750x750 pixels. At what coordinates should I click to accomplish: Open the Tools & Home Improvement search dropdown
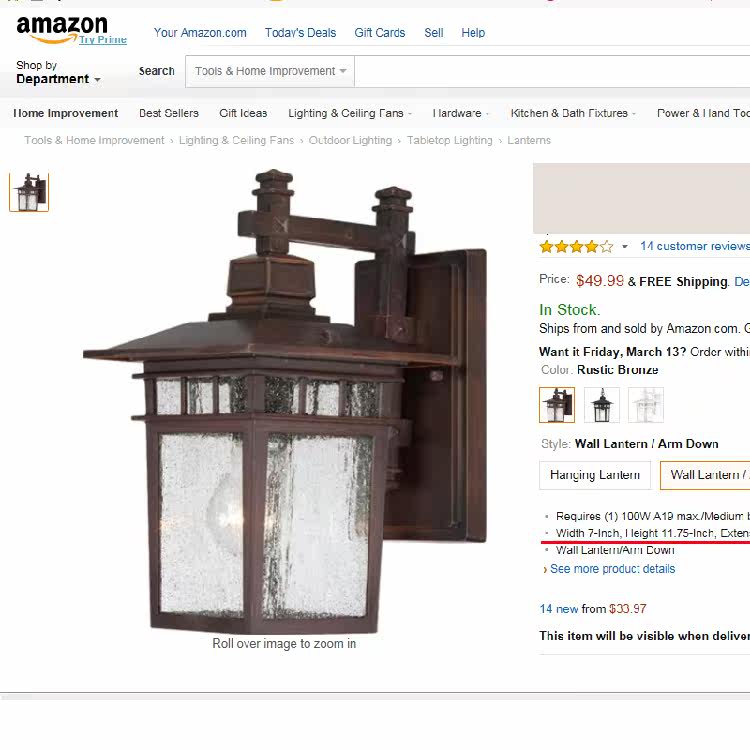point(270,71)
